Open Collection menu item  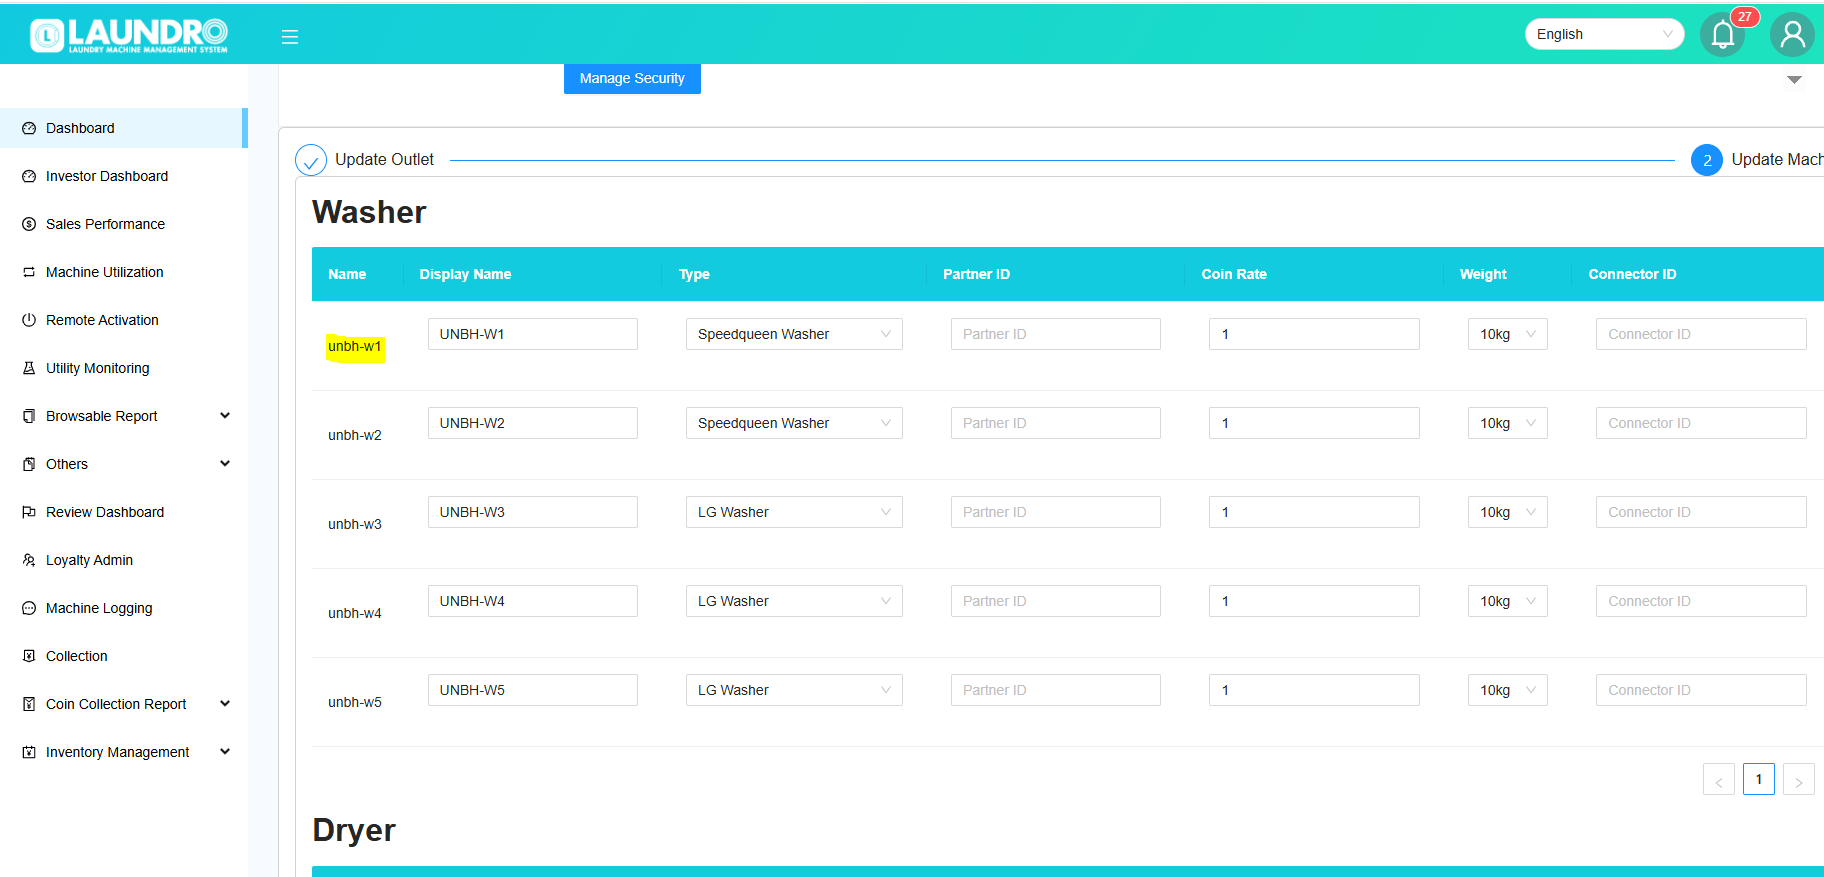[x=124, y=656]
